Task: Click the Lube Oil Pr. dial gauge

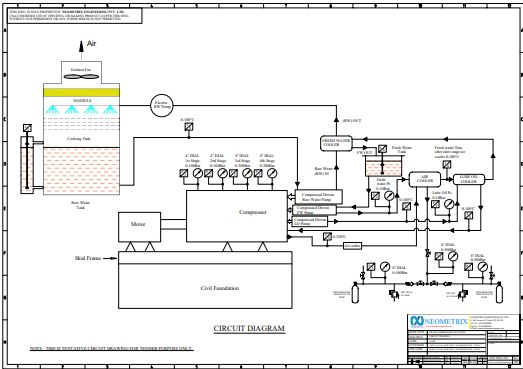Action: click(x=449, y=204)
